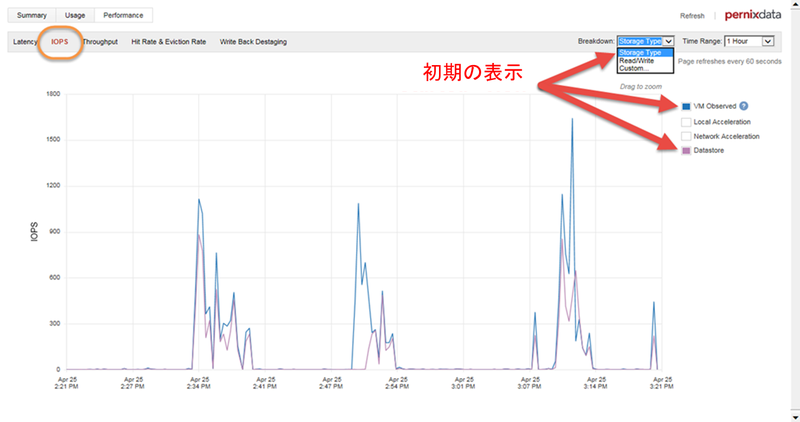Click the Datastore legend label

[x=709, y=151]
